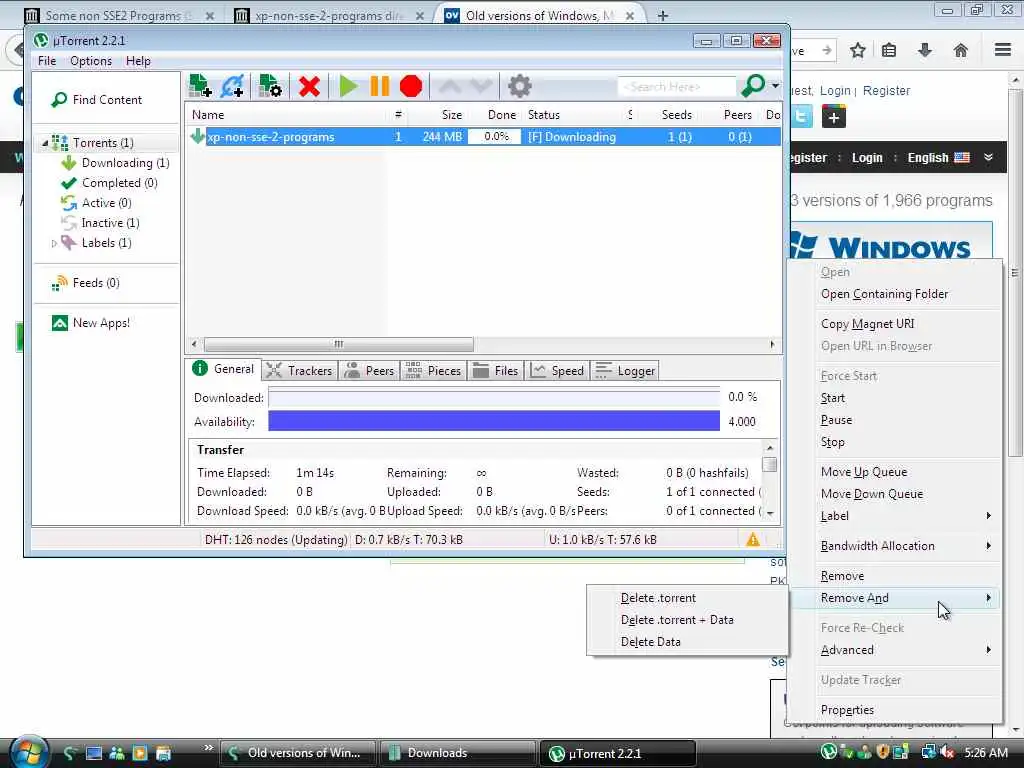The image size is (1024, 768).
Task: Select Inactive (1) in the sidebar
Action: [100, 223]
